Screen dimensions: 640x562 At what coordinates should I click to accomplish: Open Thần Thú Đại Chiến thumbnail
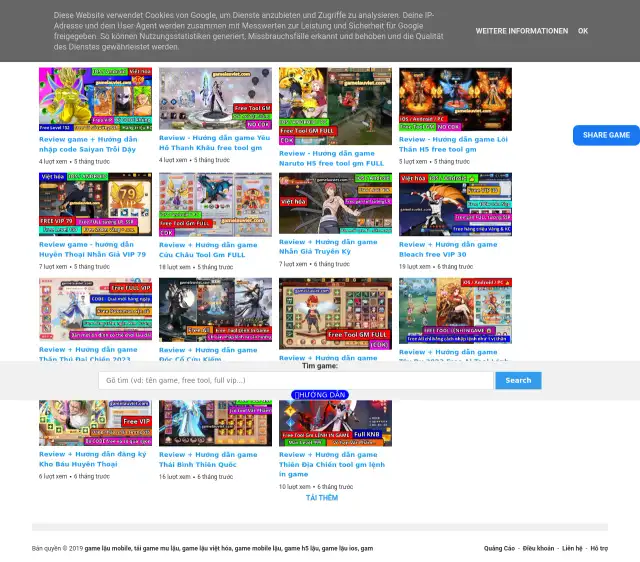pyautogui.click(x=95, y=309)
